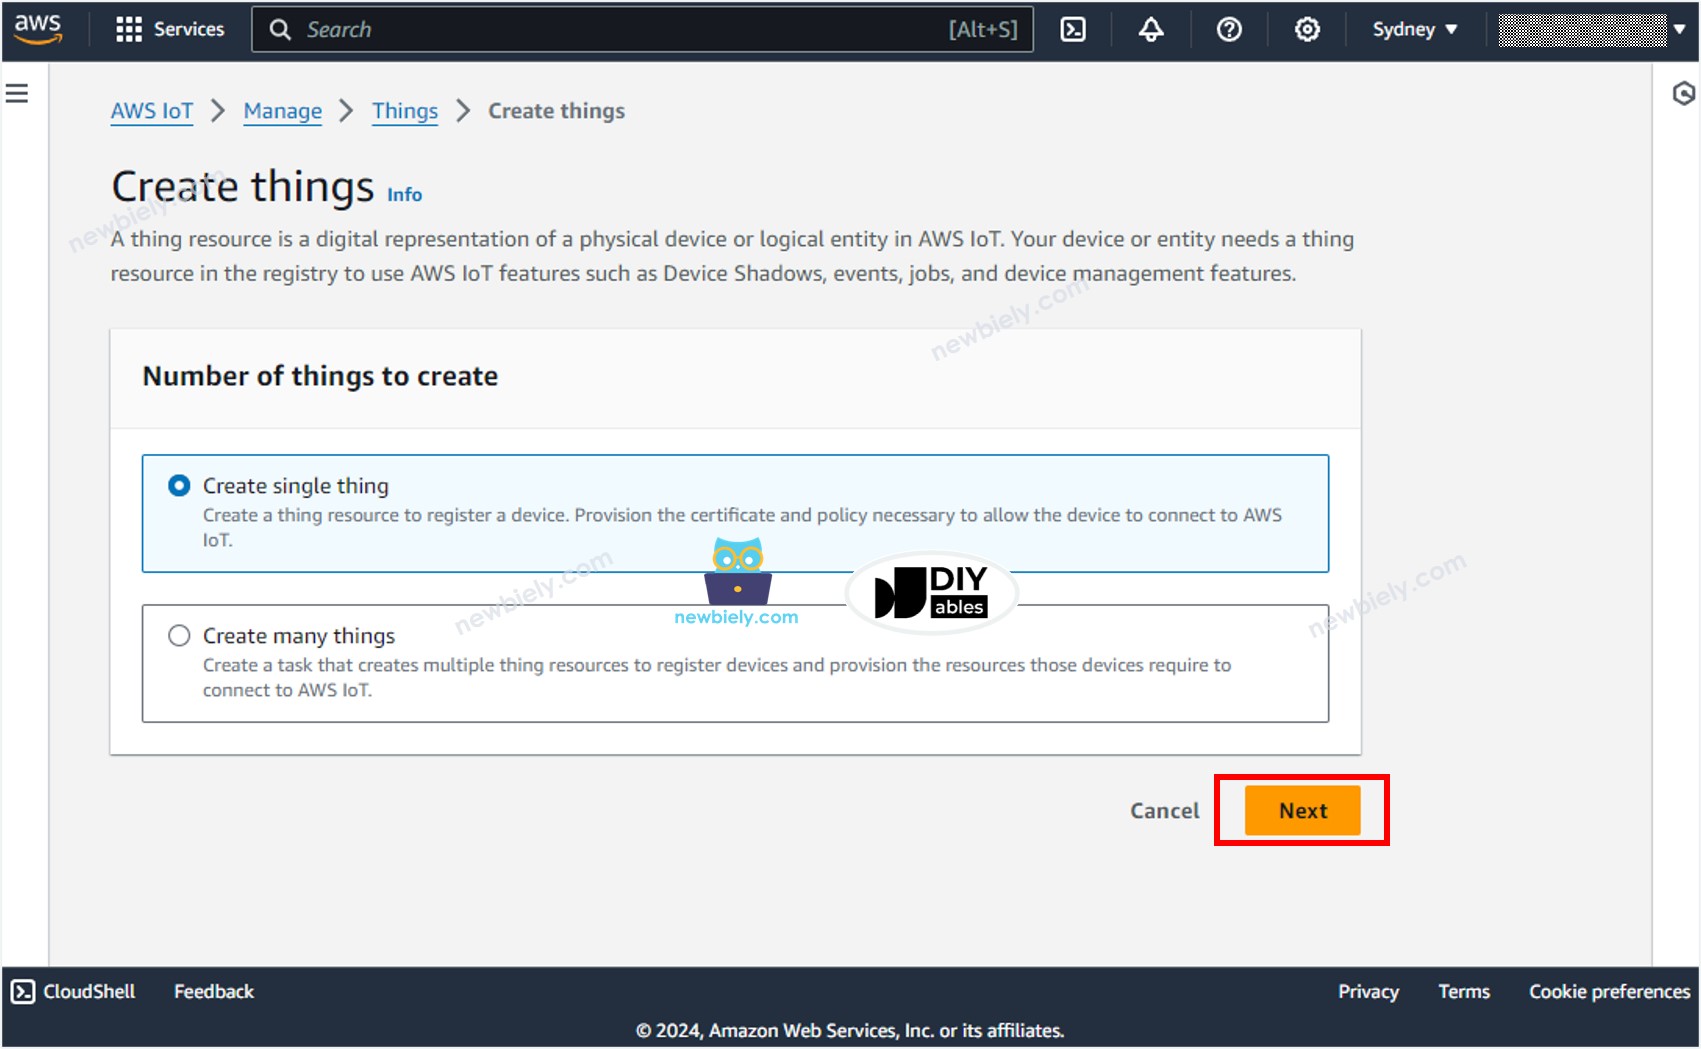1701x1049 pixels.
Task: Click the CloudShell icon in the footer
Action: (x=21, y=991)
